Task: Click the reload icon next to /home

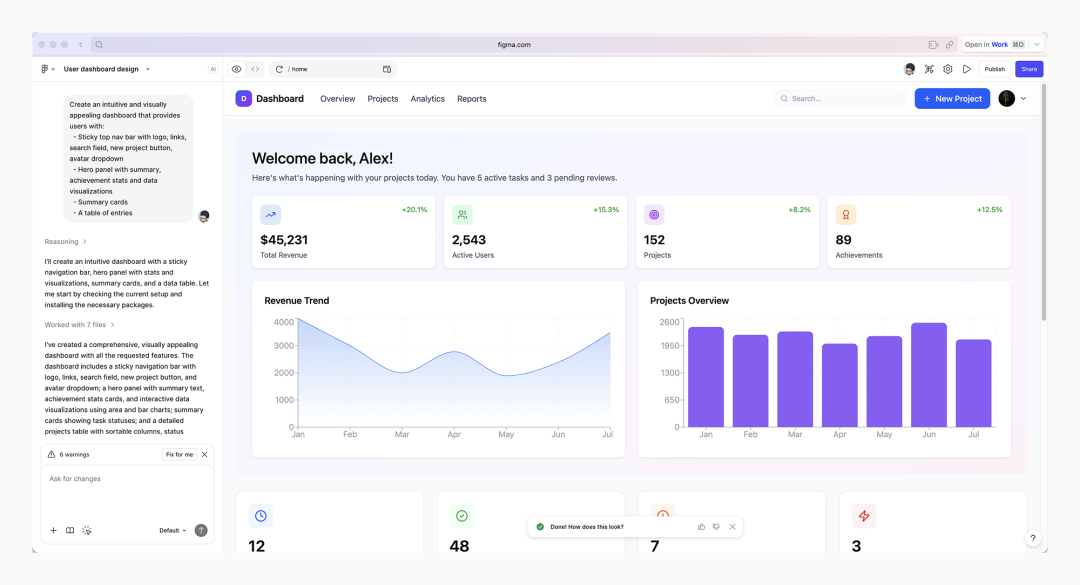Action: coord(280,69)
